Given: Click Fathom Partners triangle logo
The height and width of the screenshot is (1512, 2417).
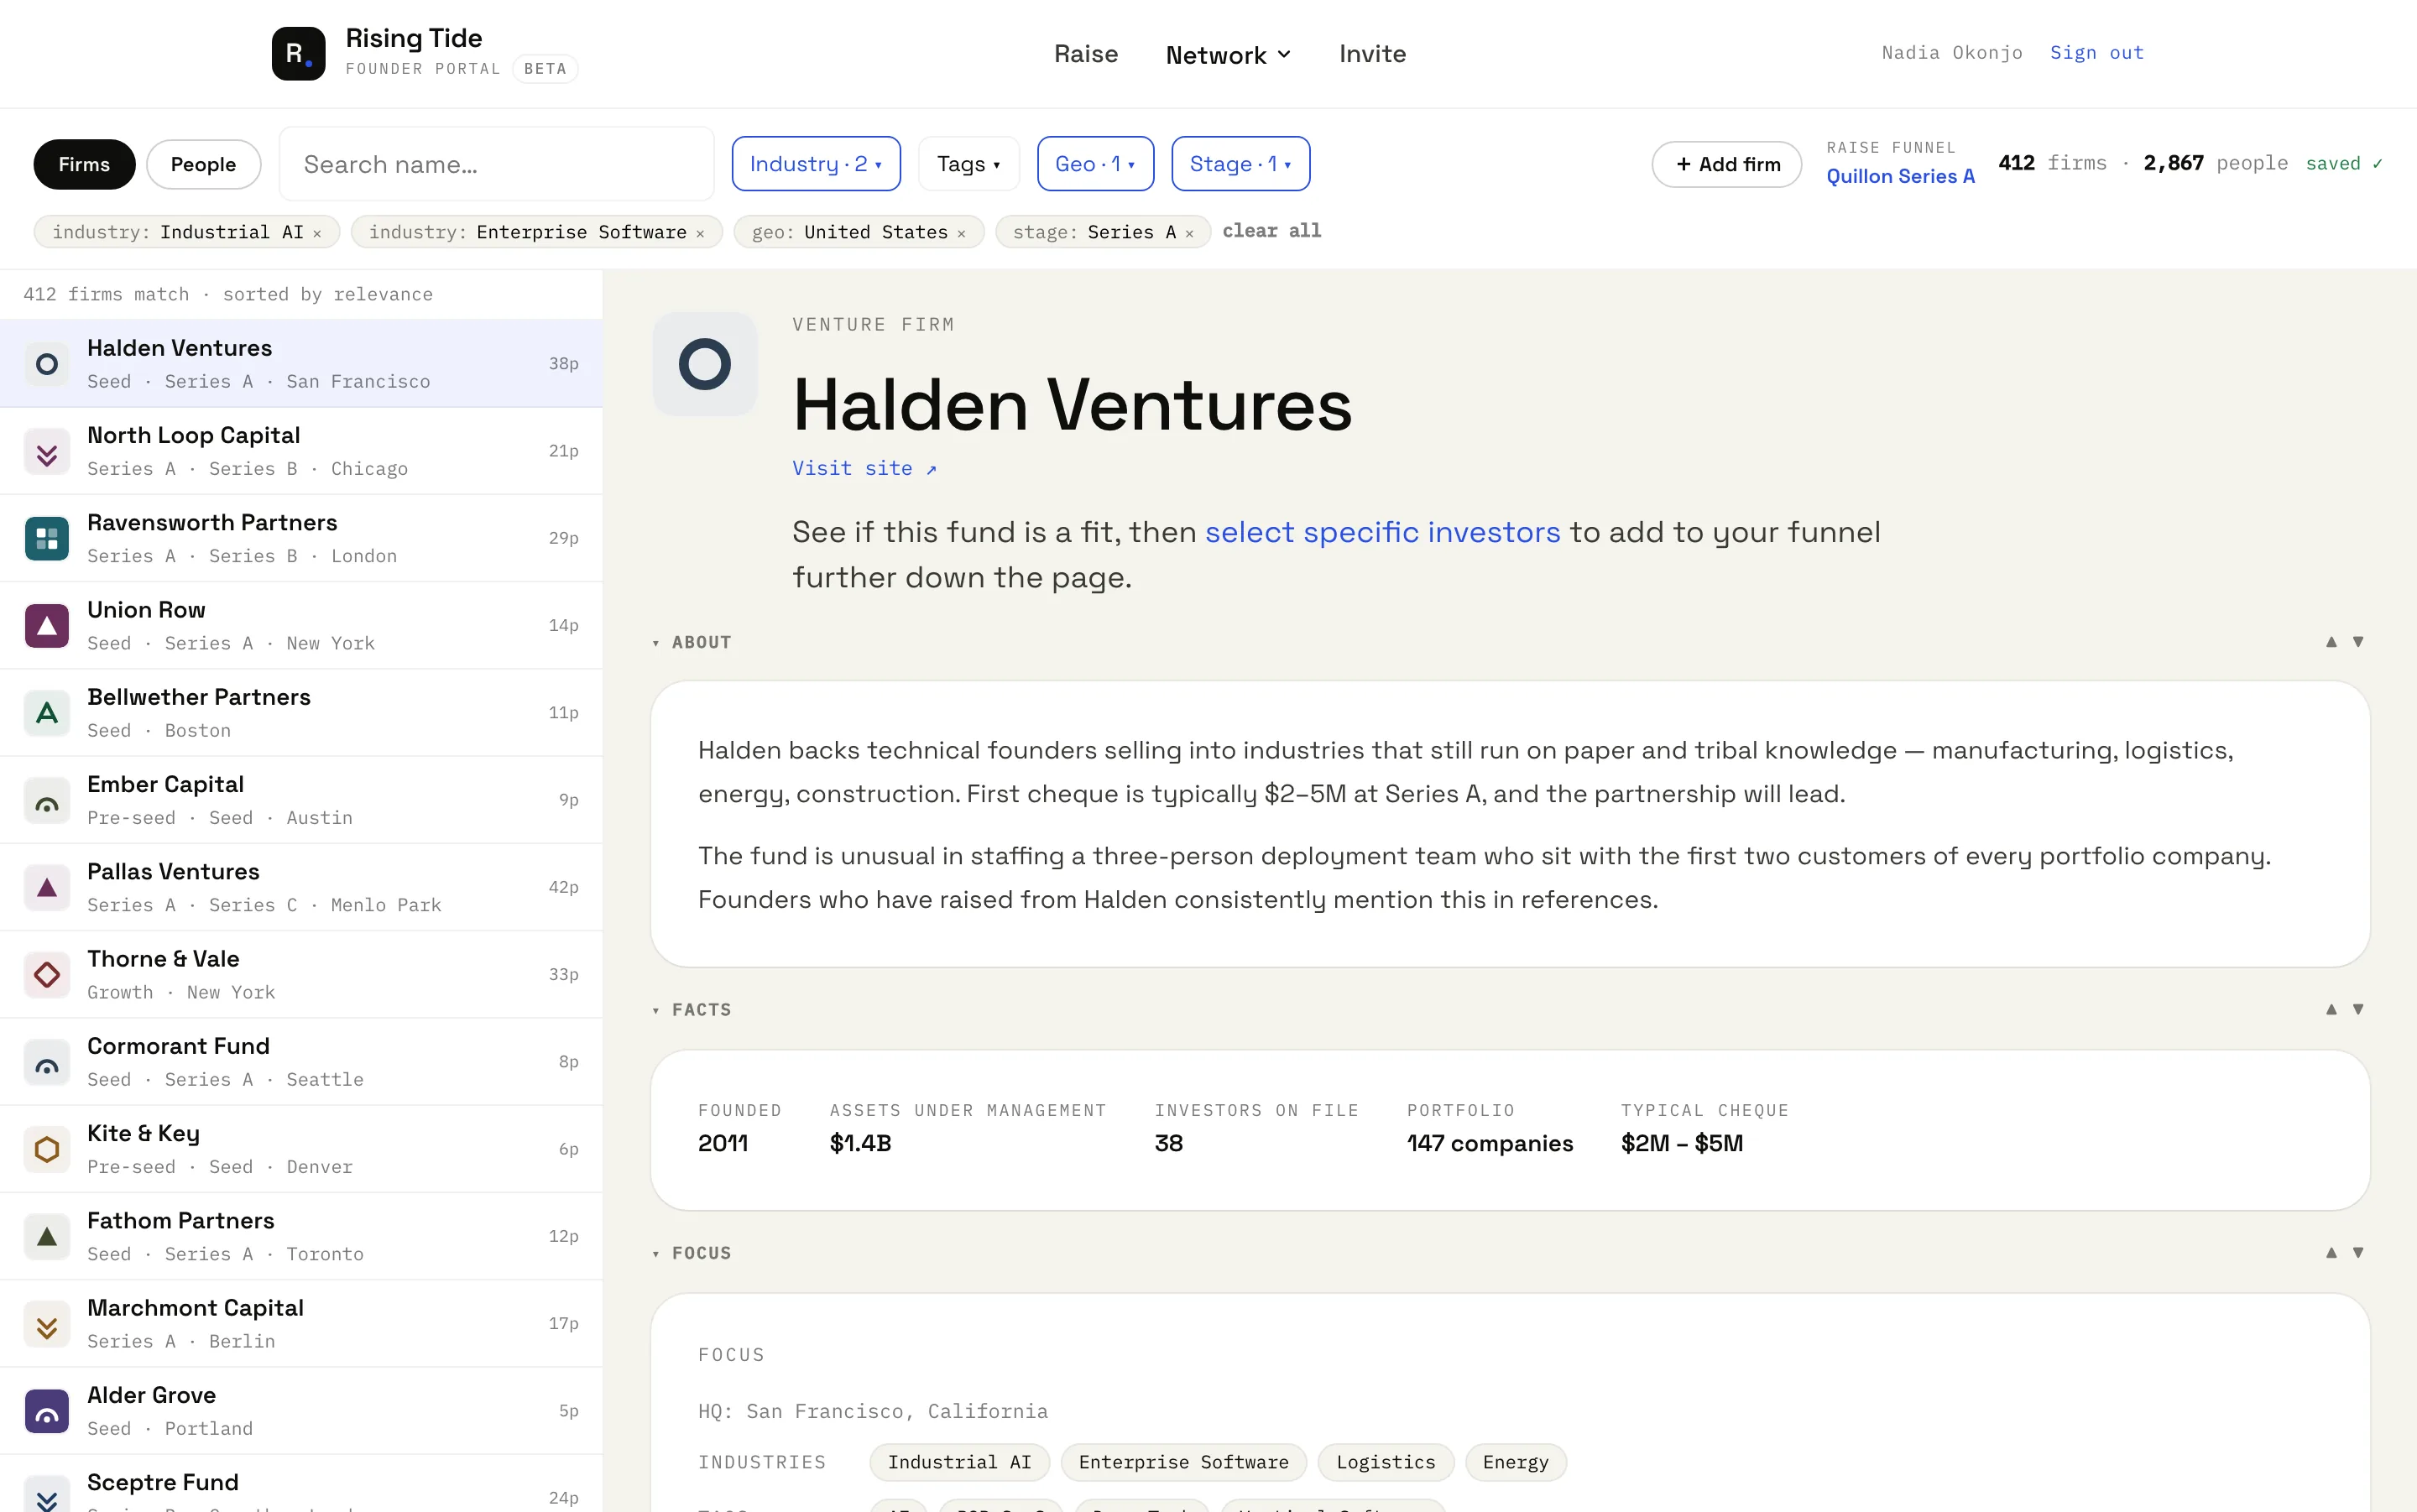Looking at the screenshot, I should pos(47,1236).
